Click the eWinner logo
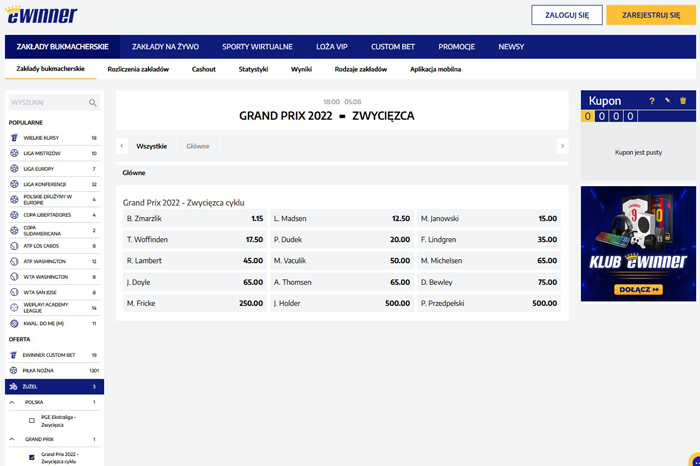Viewport: 700px width, 466px height. click(x=41, y=15)
